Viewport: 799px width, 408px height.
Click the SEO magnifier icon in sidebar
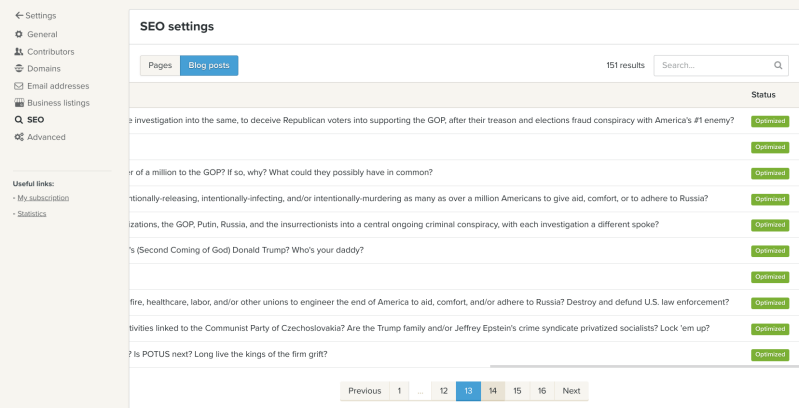[x=19, y=120]
